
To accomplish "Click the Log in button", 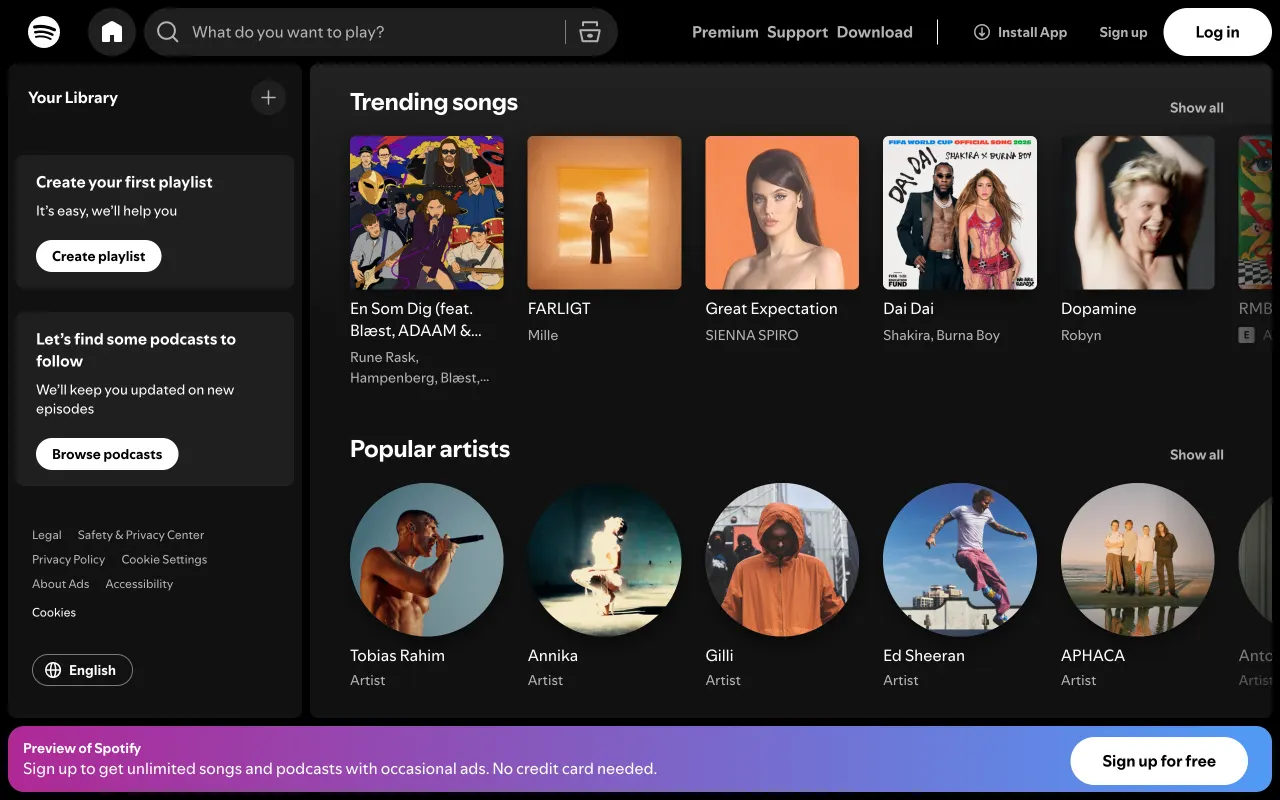I will point(1217,32).
